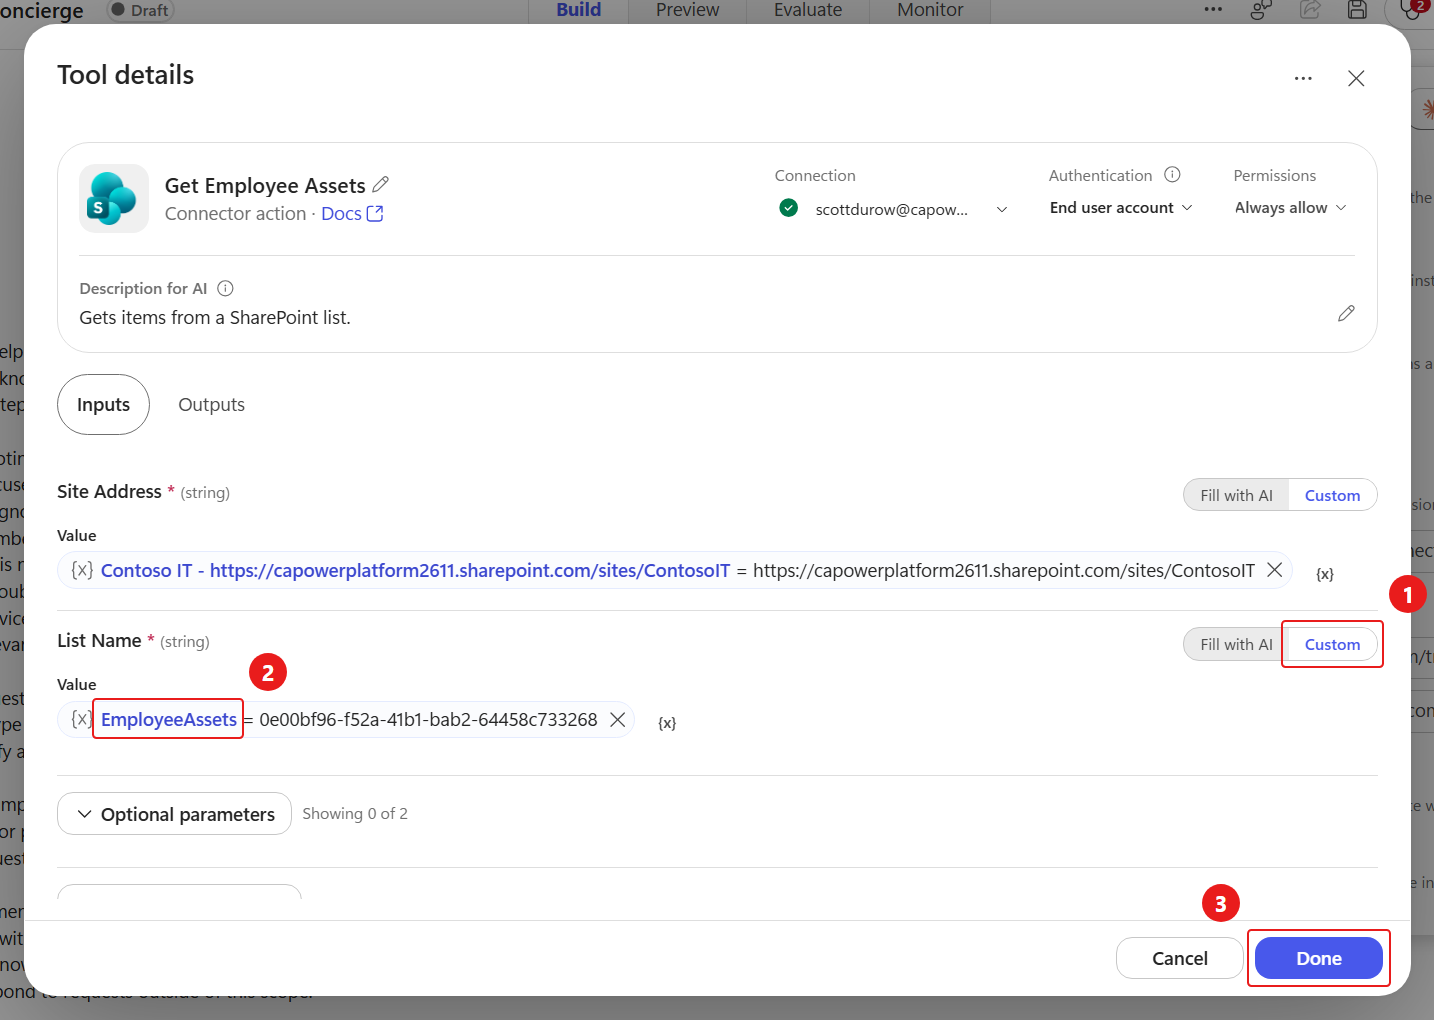Image resolution: width=1434 pixels, height=1020 pixels.
Task: Set Site Address to Fill with AI
Action: click(1236, 495)
